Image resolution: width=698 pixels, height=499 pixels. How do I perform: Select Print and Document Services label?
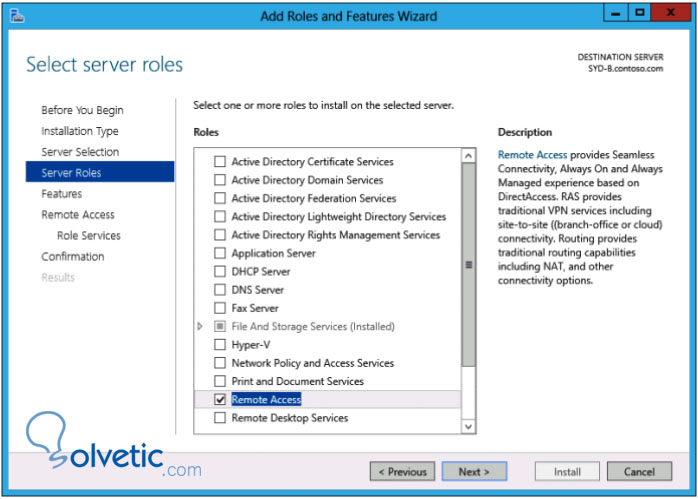pyautogui.click(x=297, y=381)
